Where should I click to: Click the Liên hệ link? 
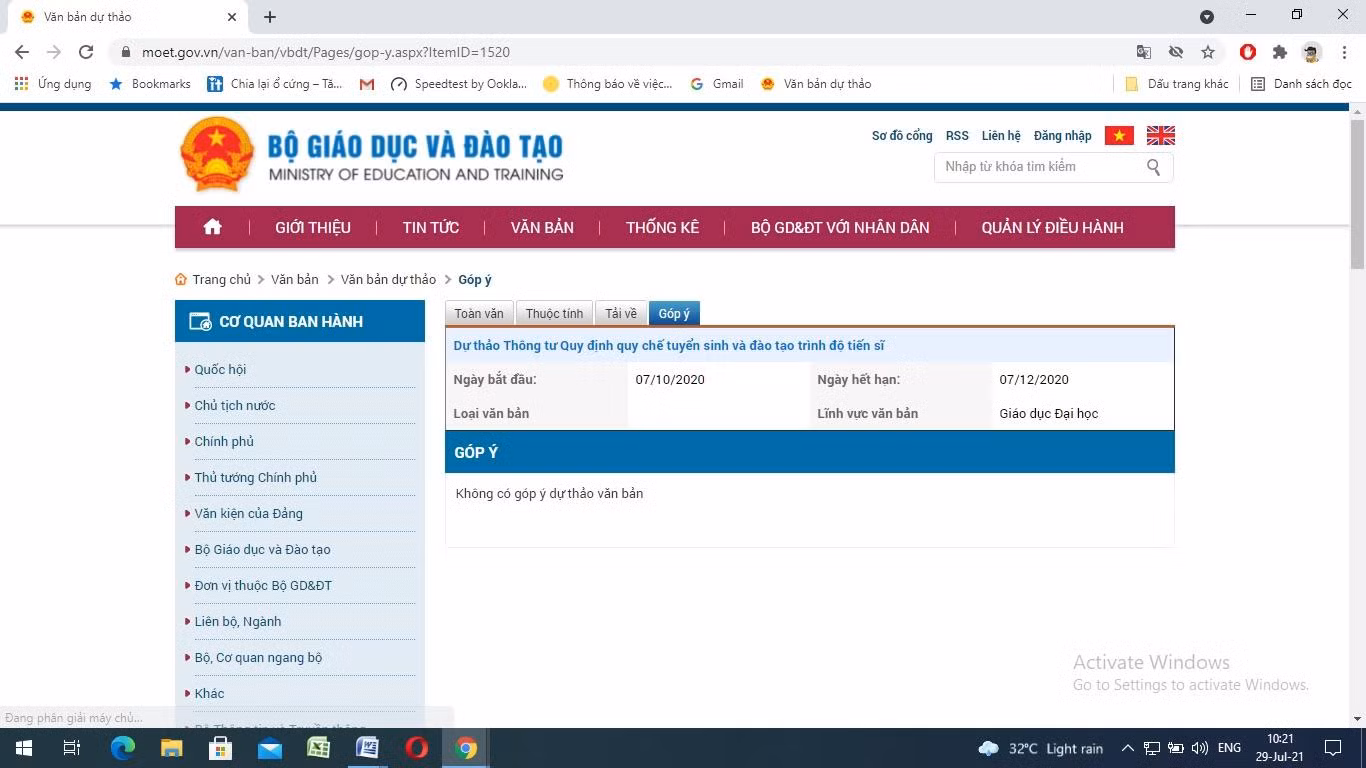pyautogui.click(x=1001, y=136)
